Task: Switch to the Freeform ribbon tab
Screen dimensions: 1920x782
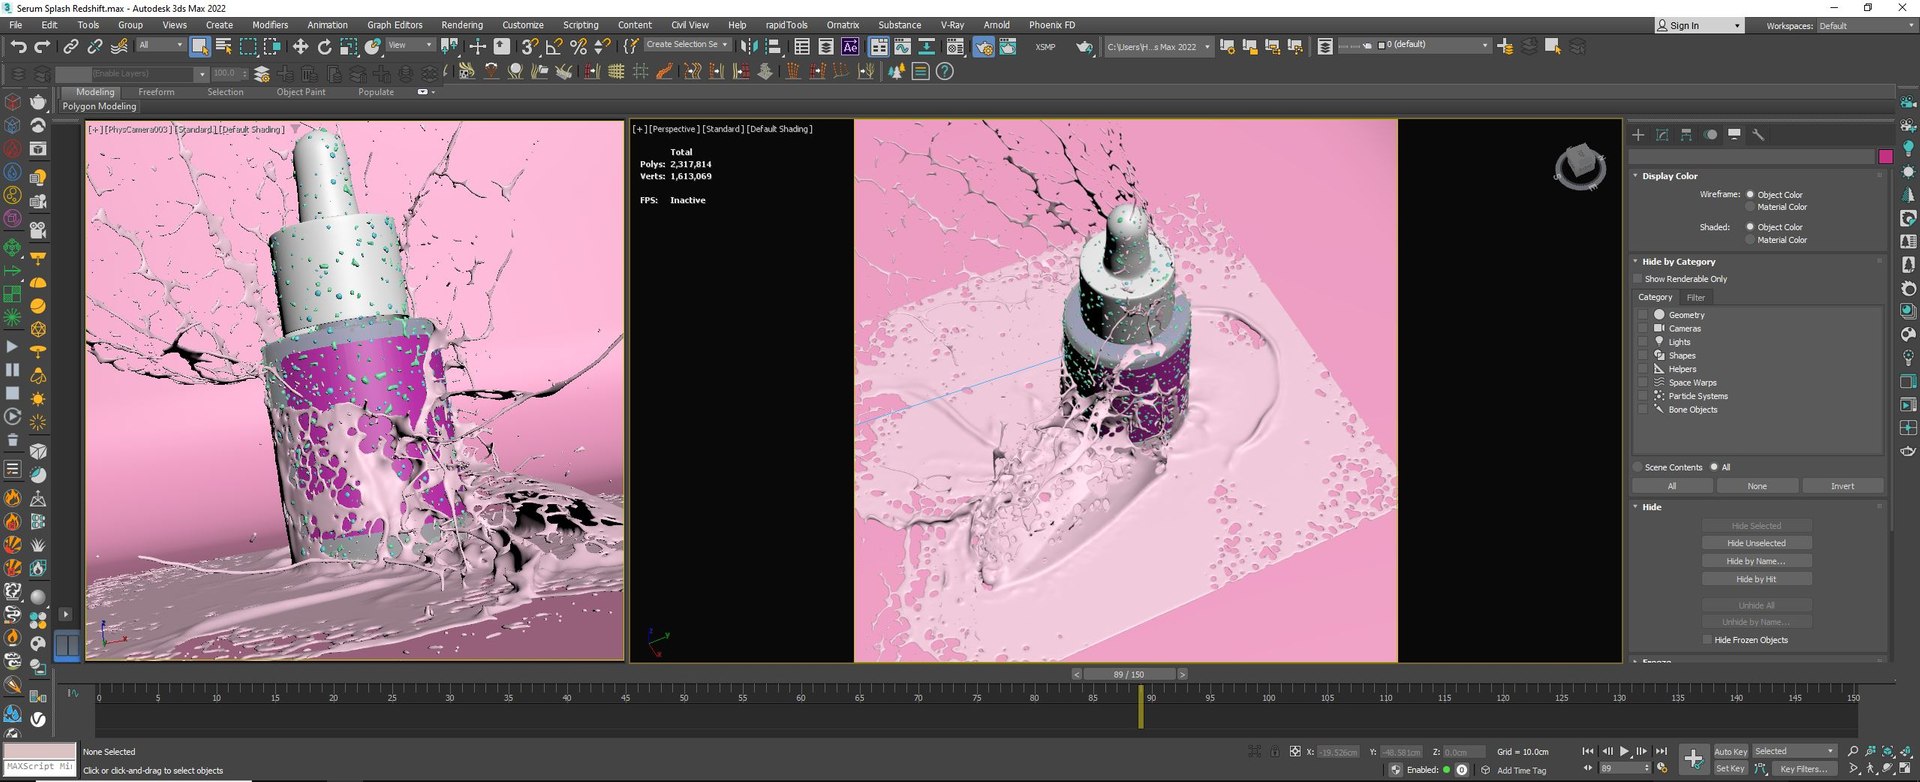Action: (x=156, y=92)
